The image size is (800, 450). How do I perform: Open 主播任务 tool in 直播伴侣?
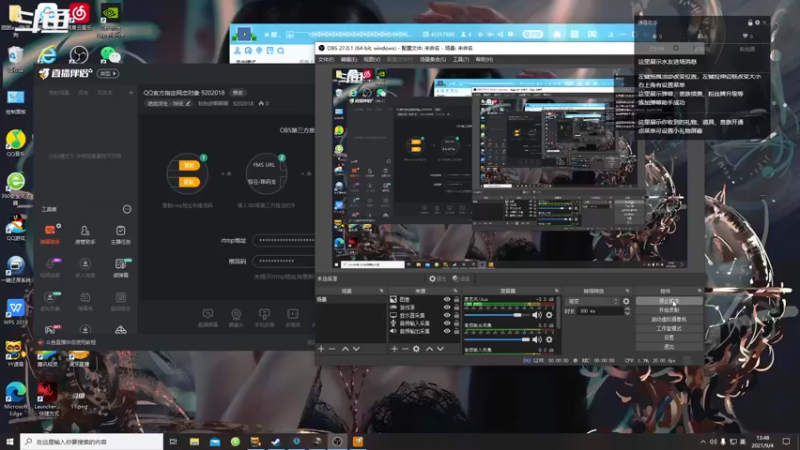point(120,235)
